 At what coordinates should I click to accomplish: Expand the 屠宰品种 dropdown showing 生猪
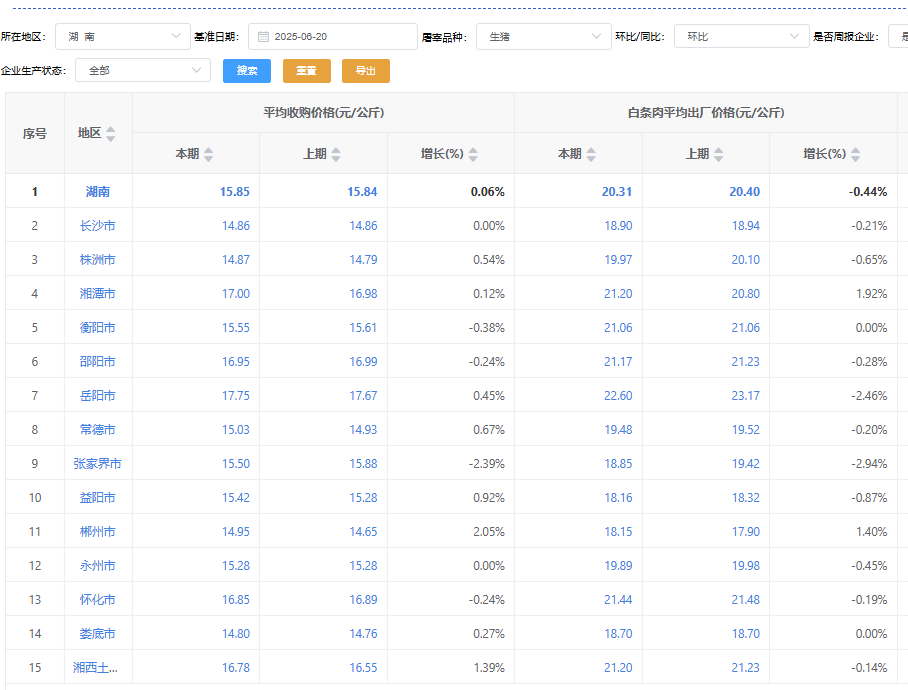pyautogui.click(x=543, y=37)
